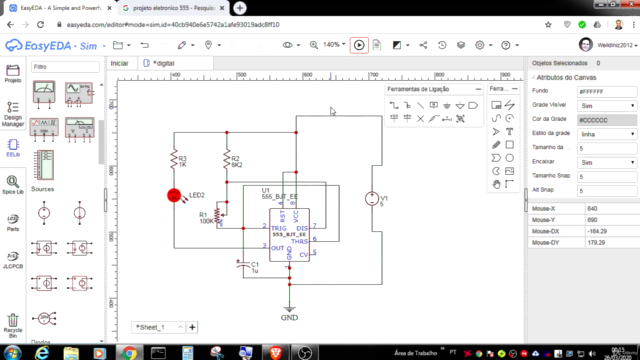Open the Parts sidebar panel
Image resolution: width=640 pixels, height=360 pixels.
13,222
